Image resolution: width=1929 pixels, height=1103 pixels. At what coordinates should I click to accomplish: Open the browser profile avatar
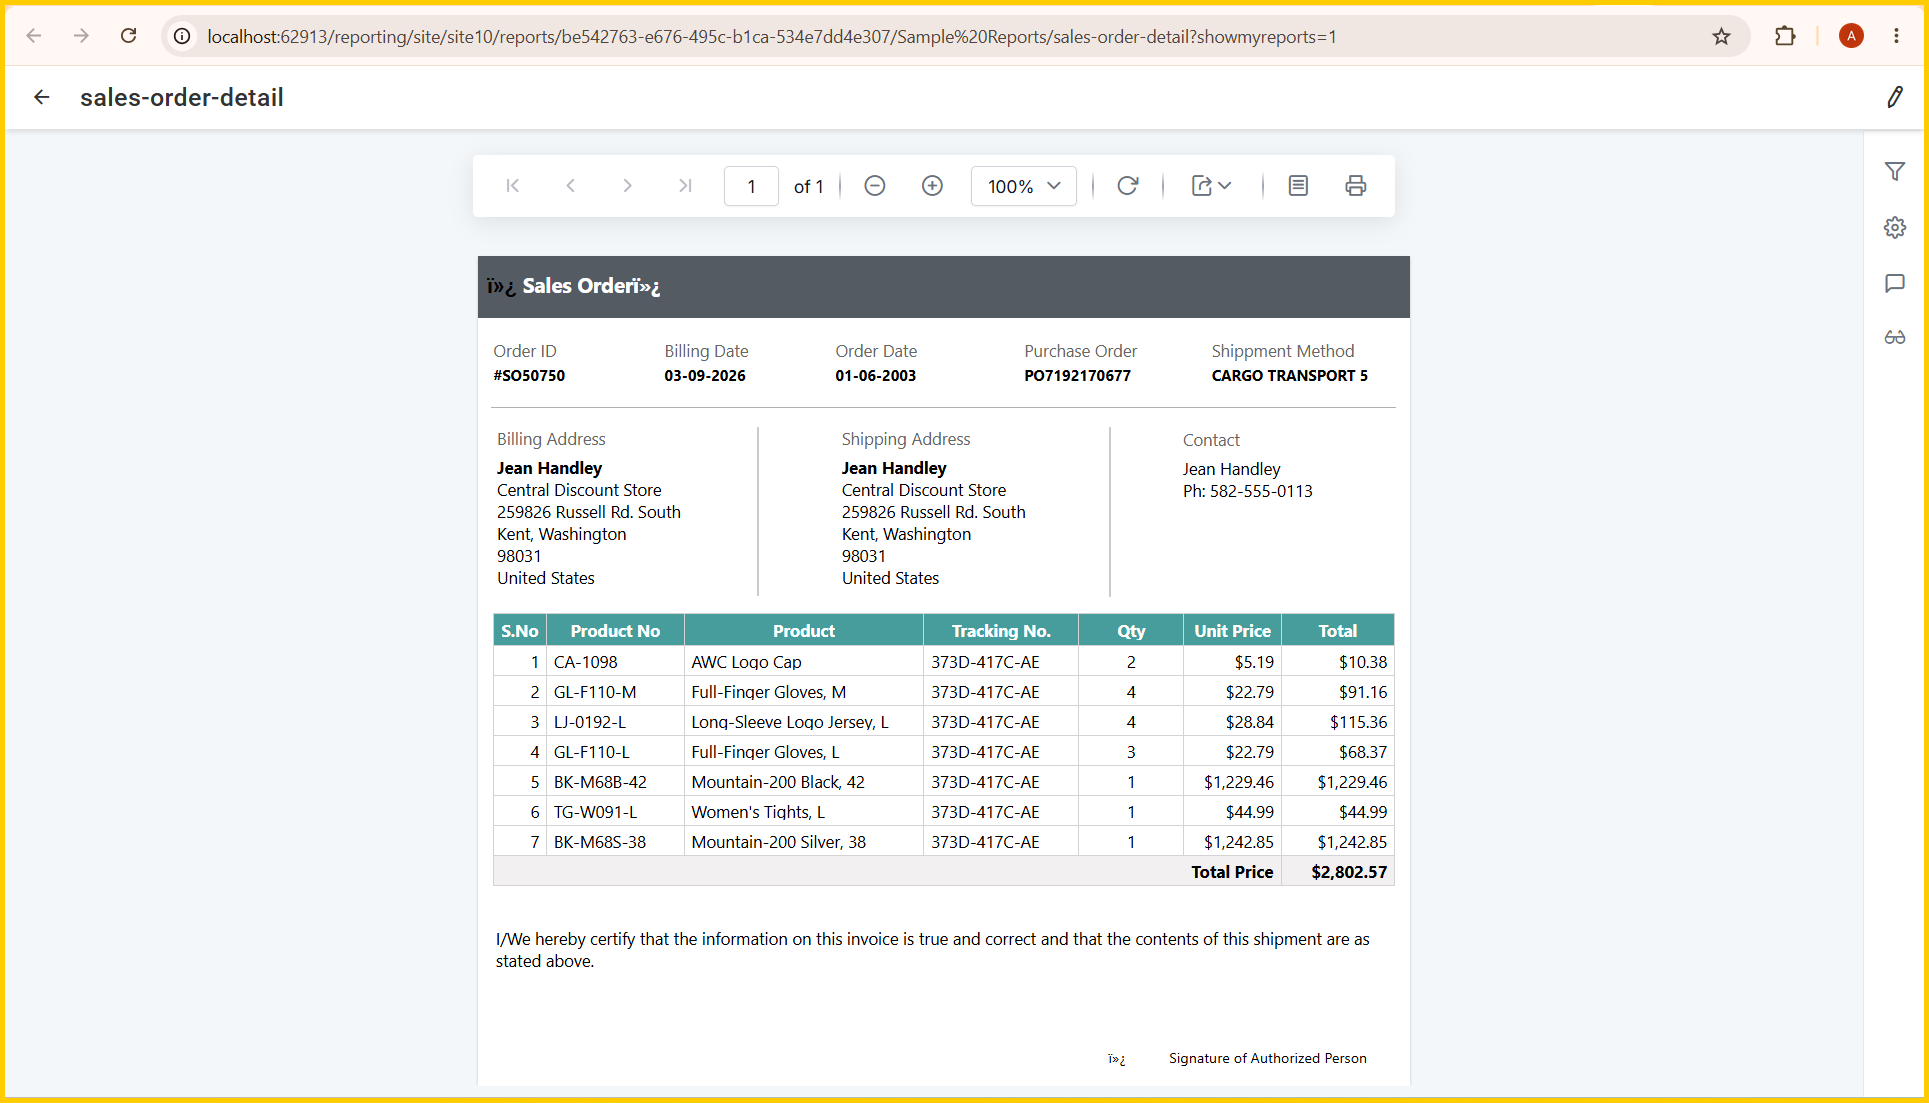[1851, 36]
